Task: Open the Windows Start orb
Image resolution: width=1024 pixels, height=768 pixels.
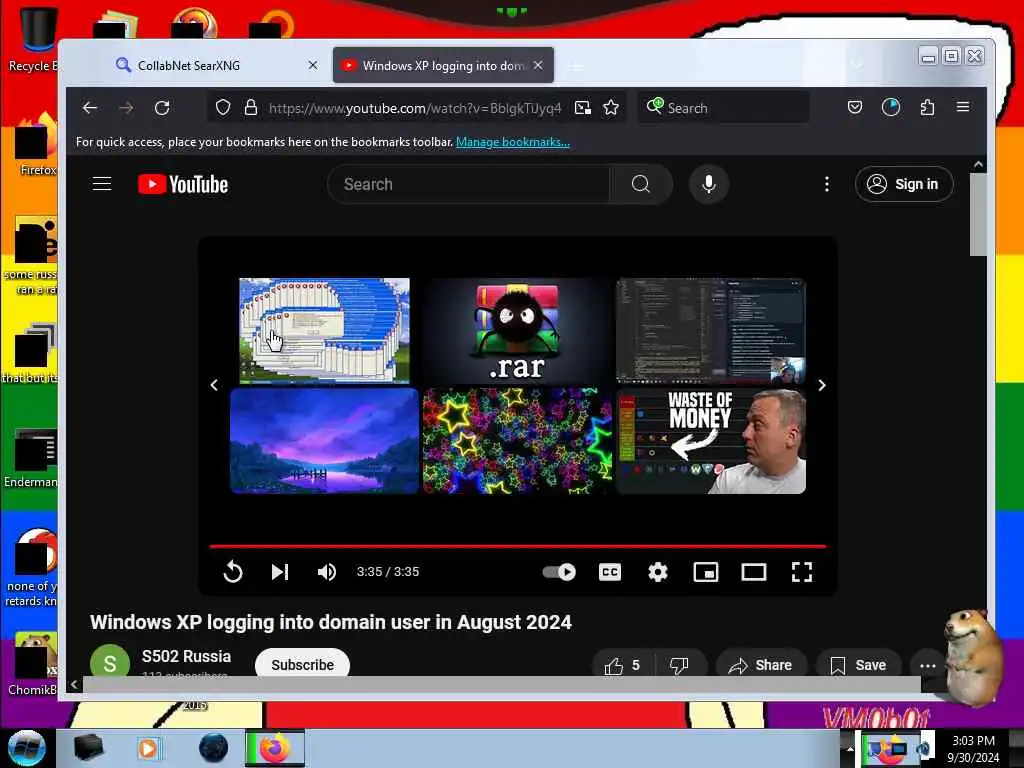Action: pos(27,748)
